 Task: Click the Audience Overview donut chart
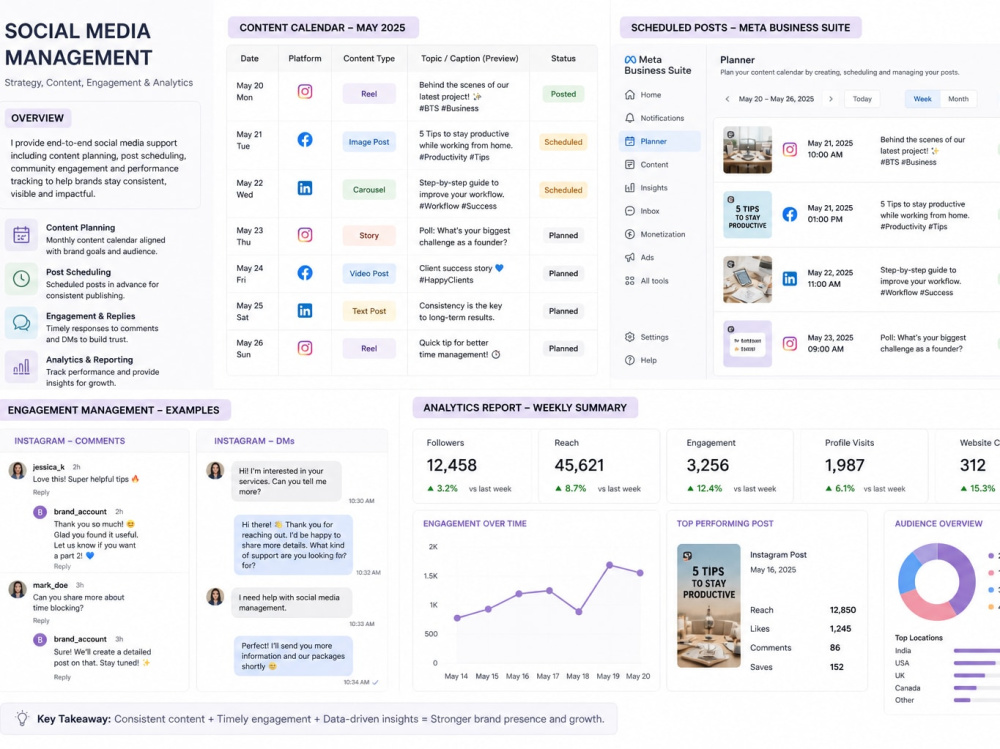click(x=936, y=582)
